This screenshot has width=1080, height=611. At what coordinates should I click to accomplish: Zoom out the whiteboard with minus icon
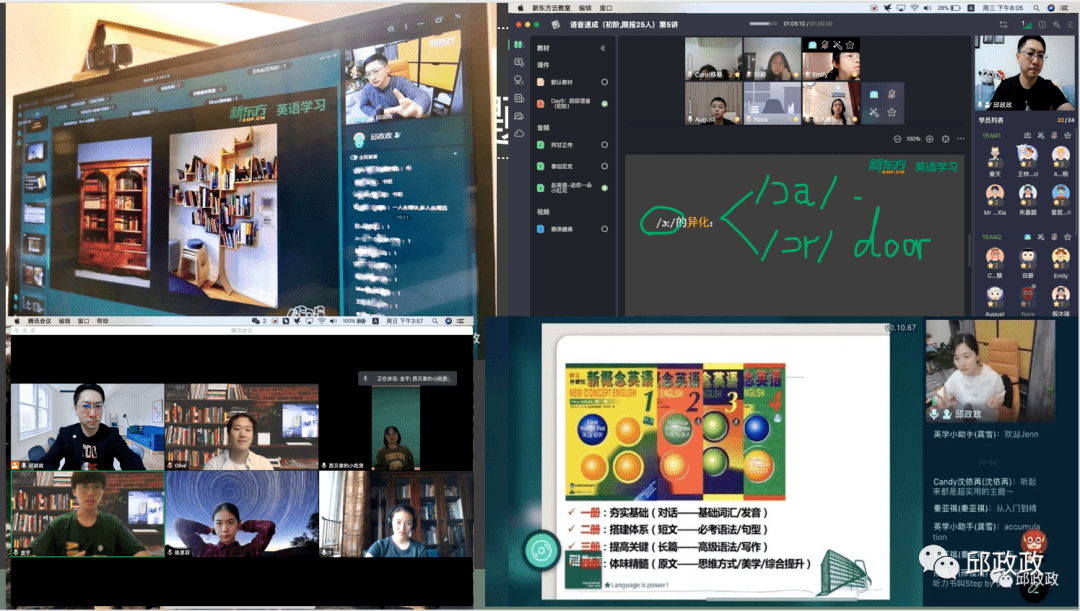tap(897, 139)
